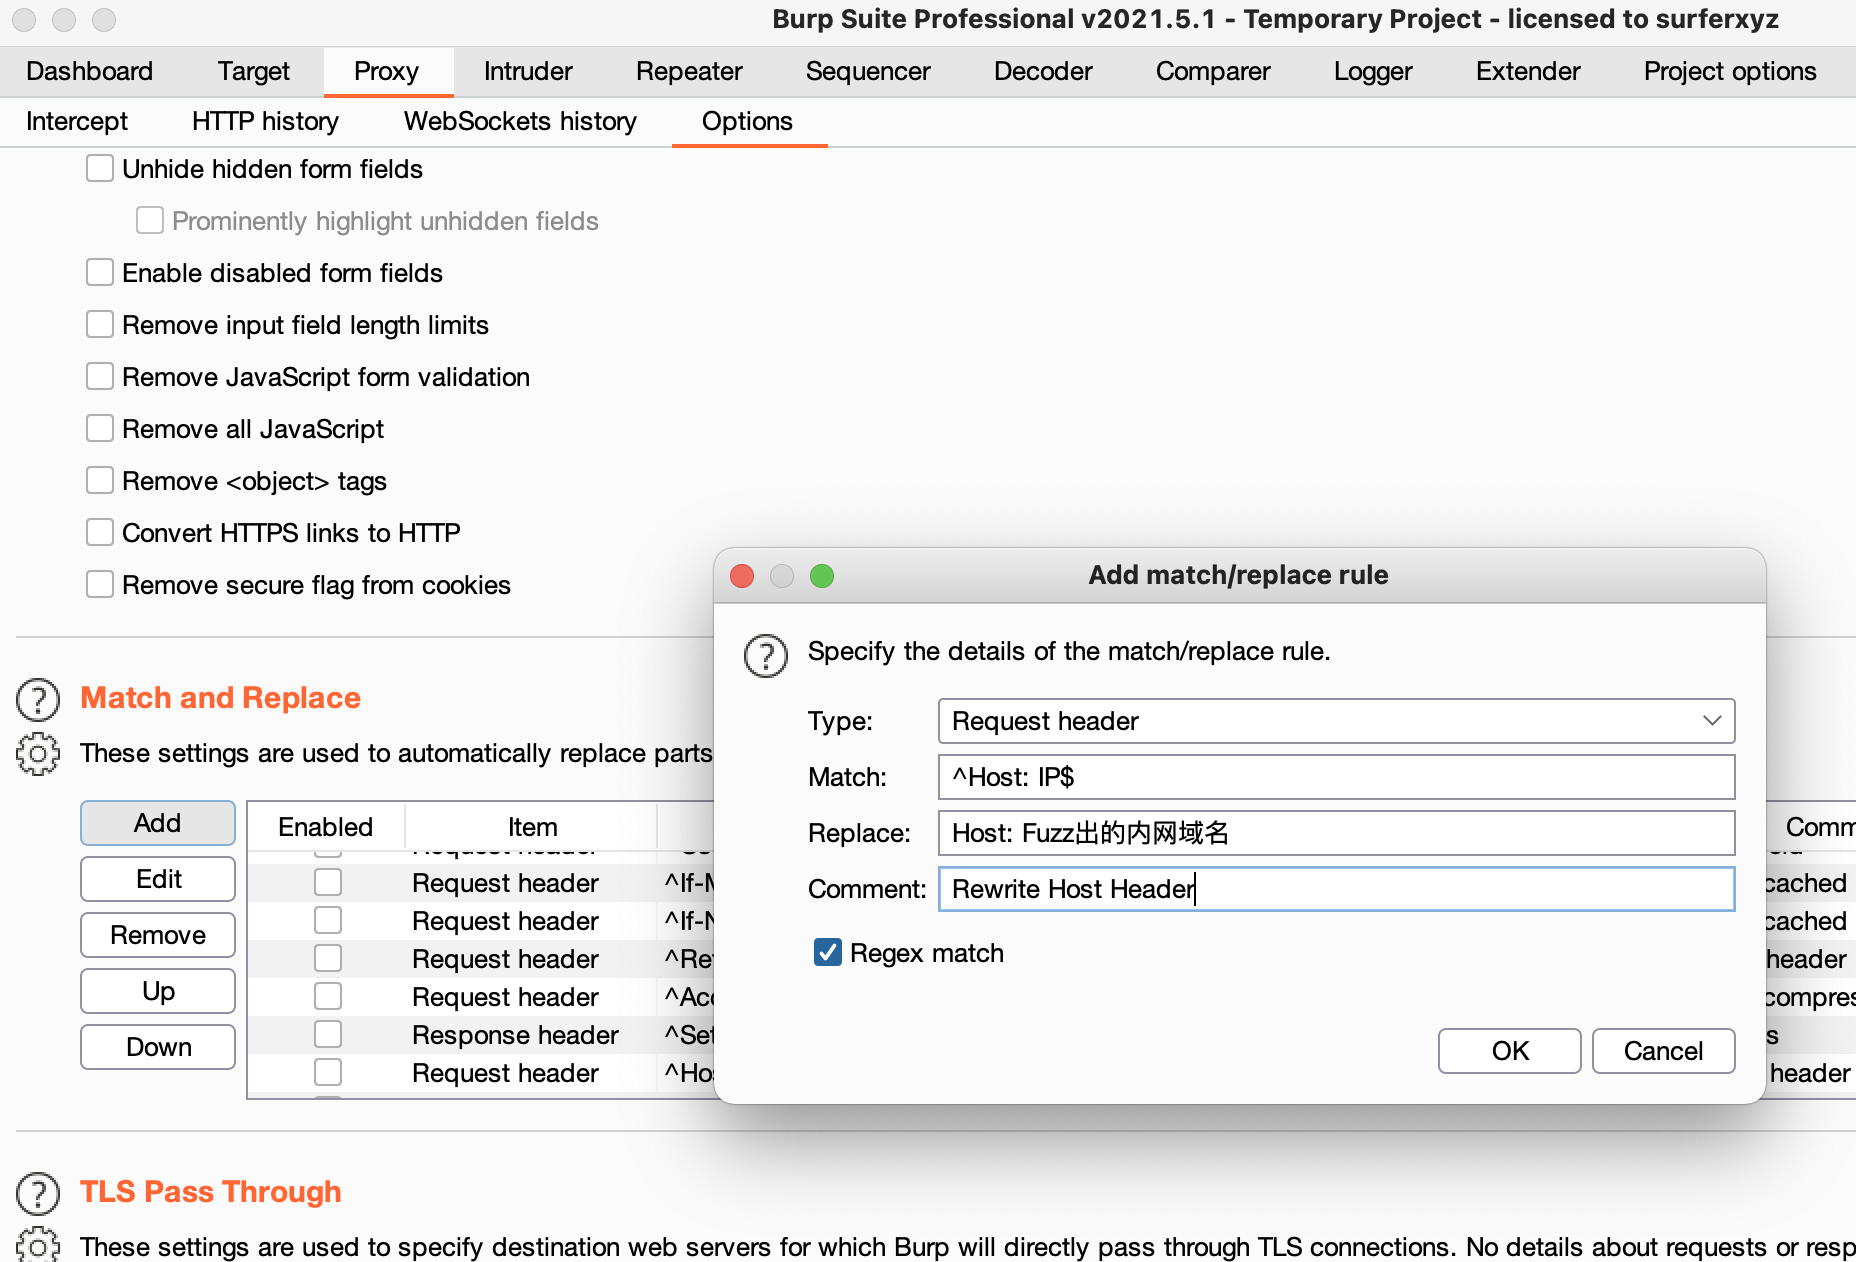Click the Remove rule button
This screenshot has height=1262, width=1856.
158,935
